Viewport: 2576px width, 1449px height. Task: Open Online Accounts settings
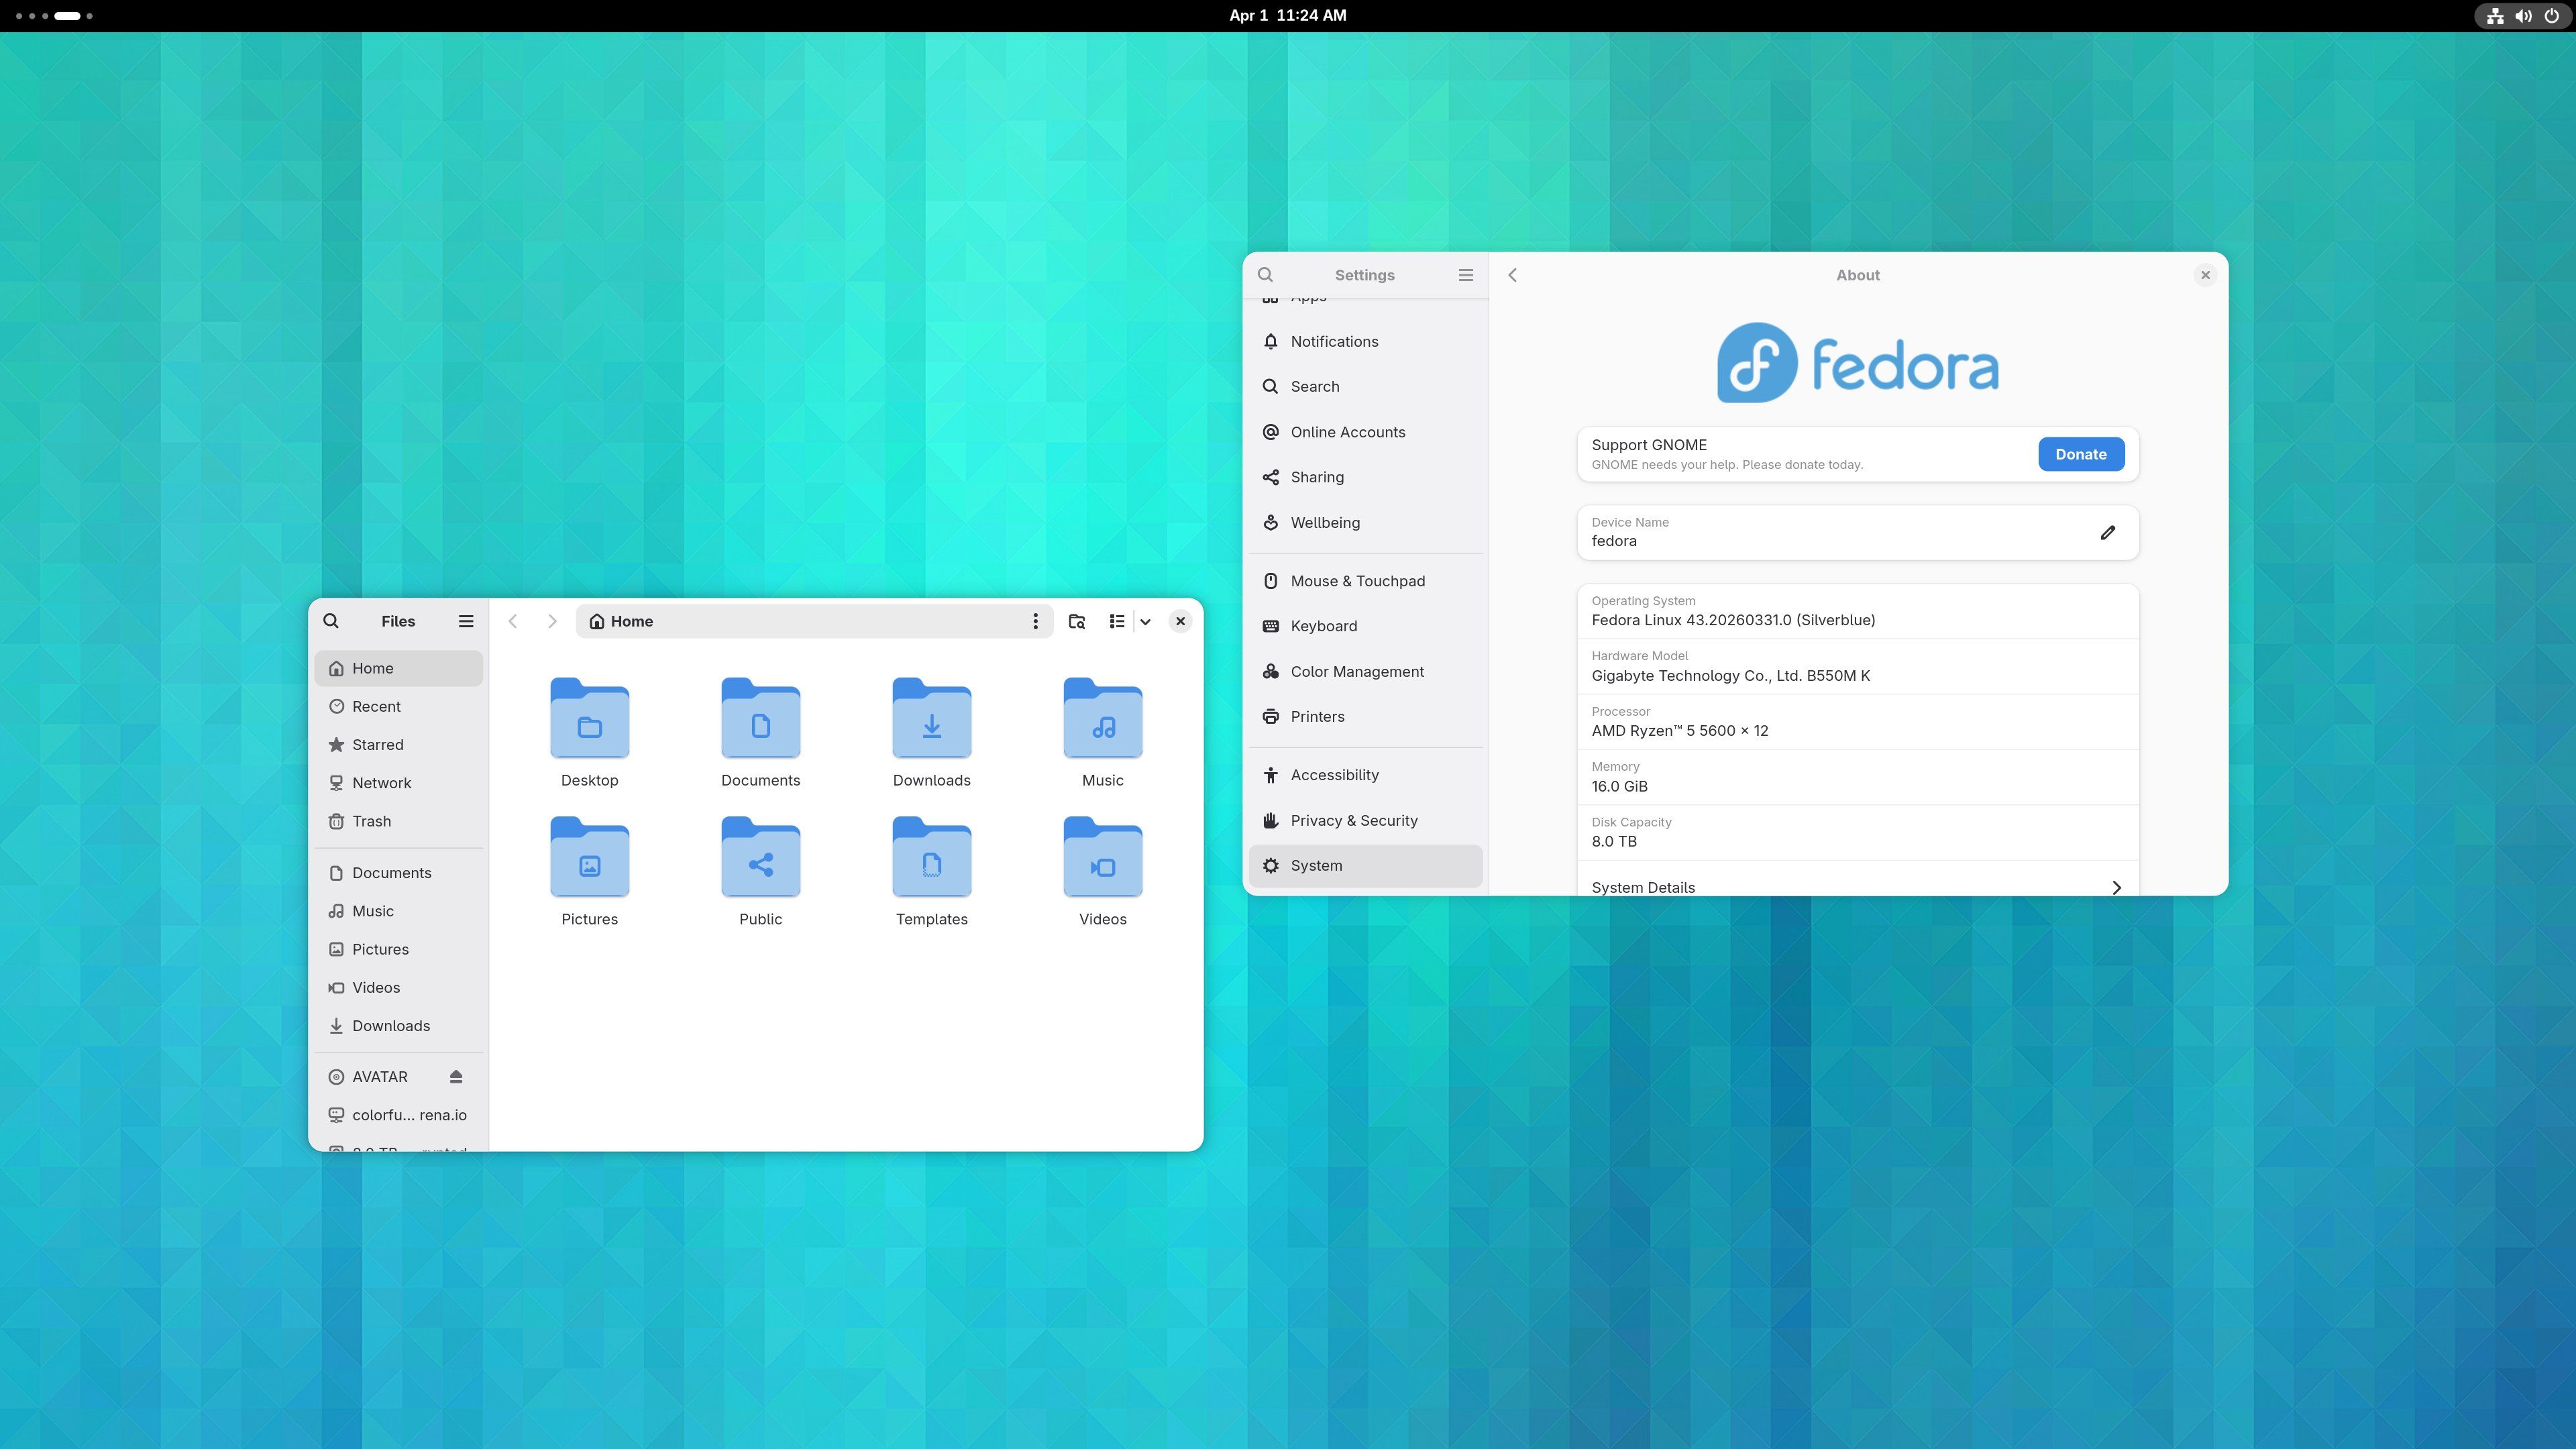tap(1365, 432)
